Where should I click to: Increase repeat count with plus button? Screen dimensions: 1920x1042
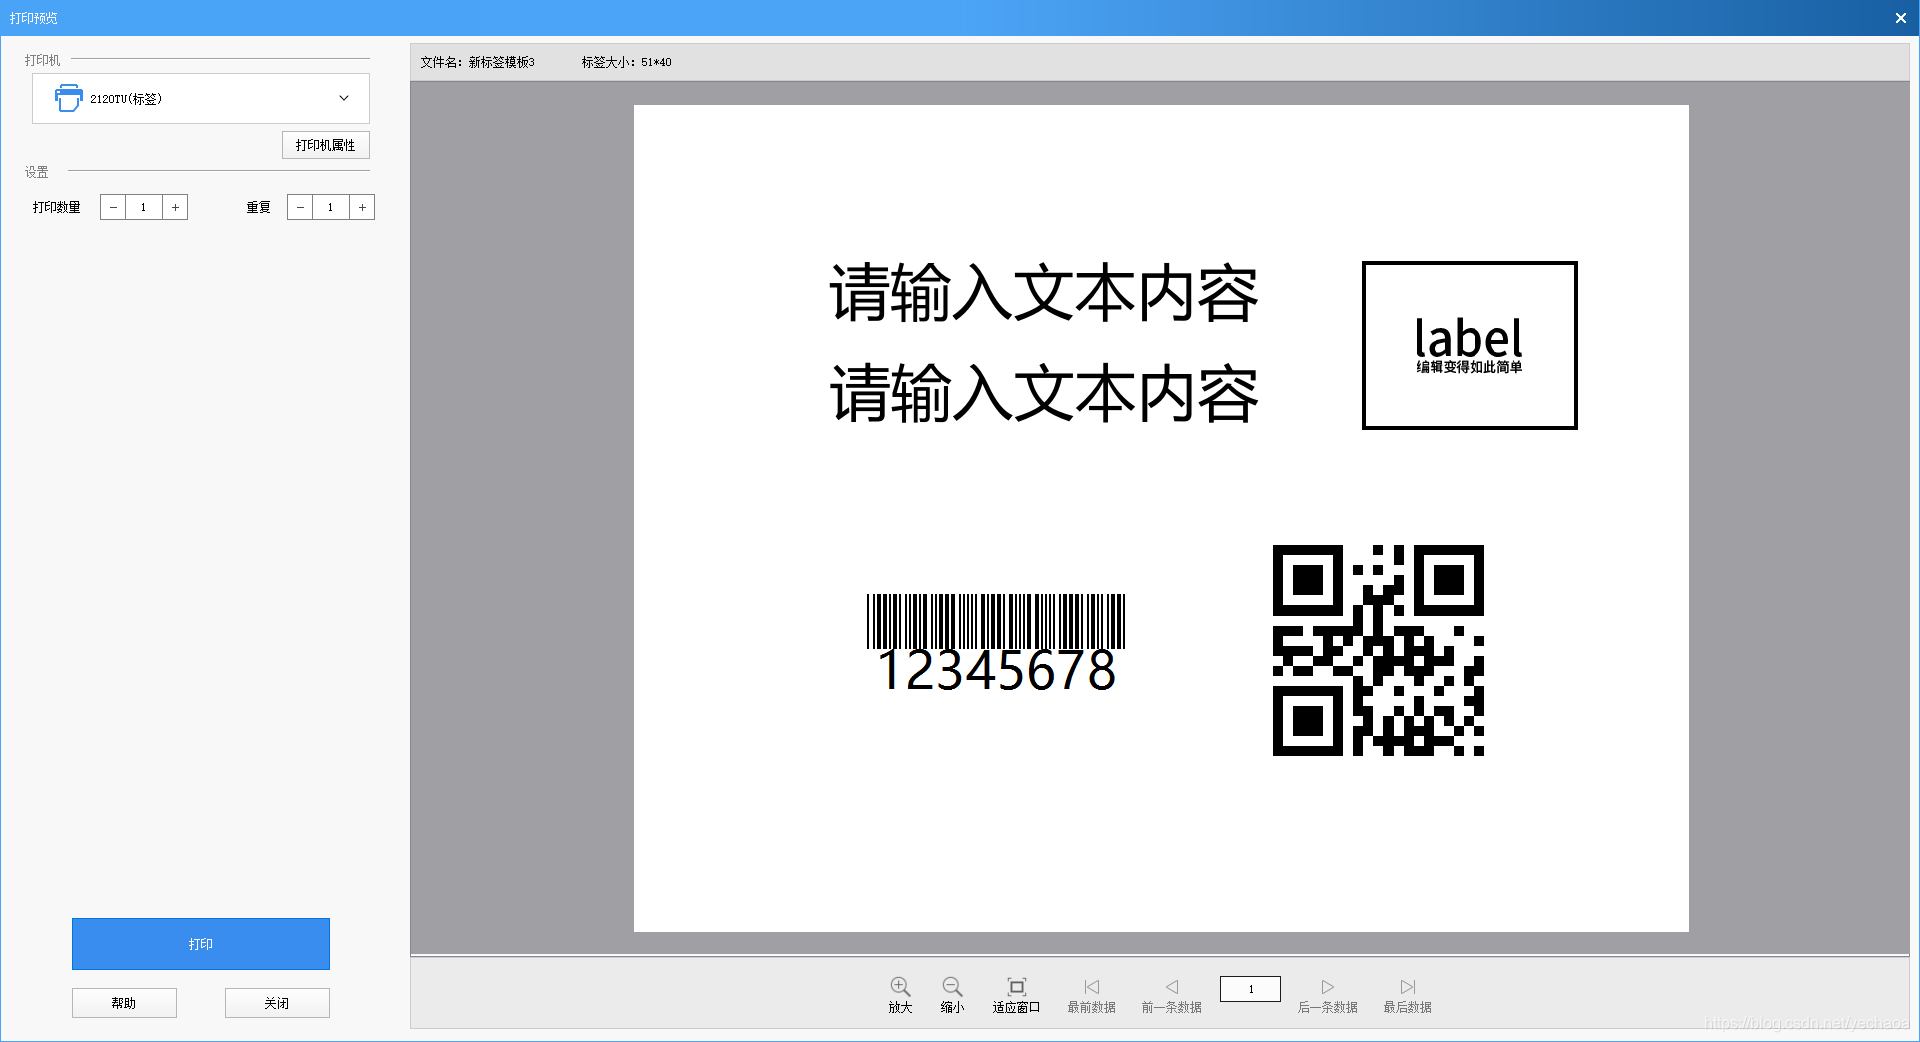(x=362, y=207)
